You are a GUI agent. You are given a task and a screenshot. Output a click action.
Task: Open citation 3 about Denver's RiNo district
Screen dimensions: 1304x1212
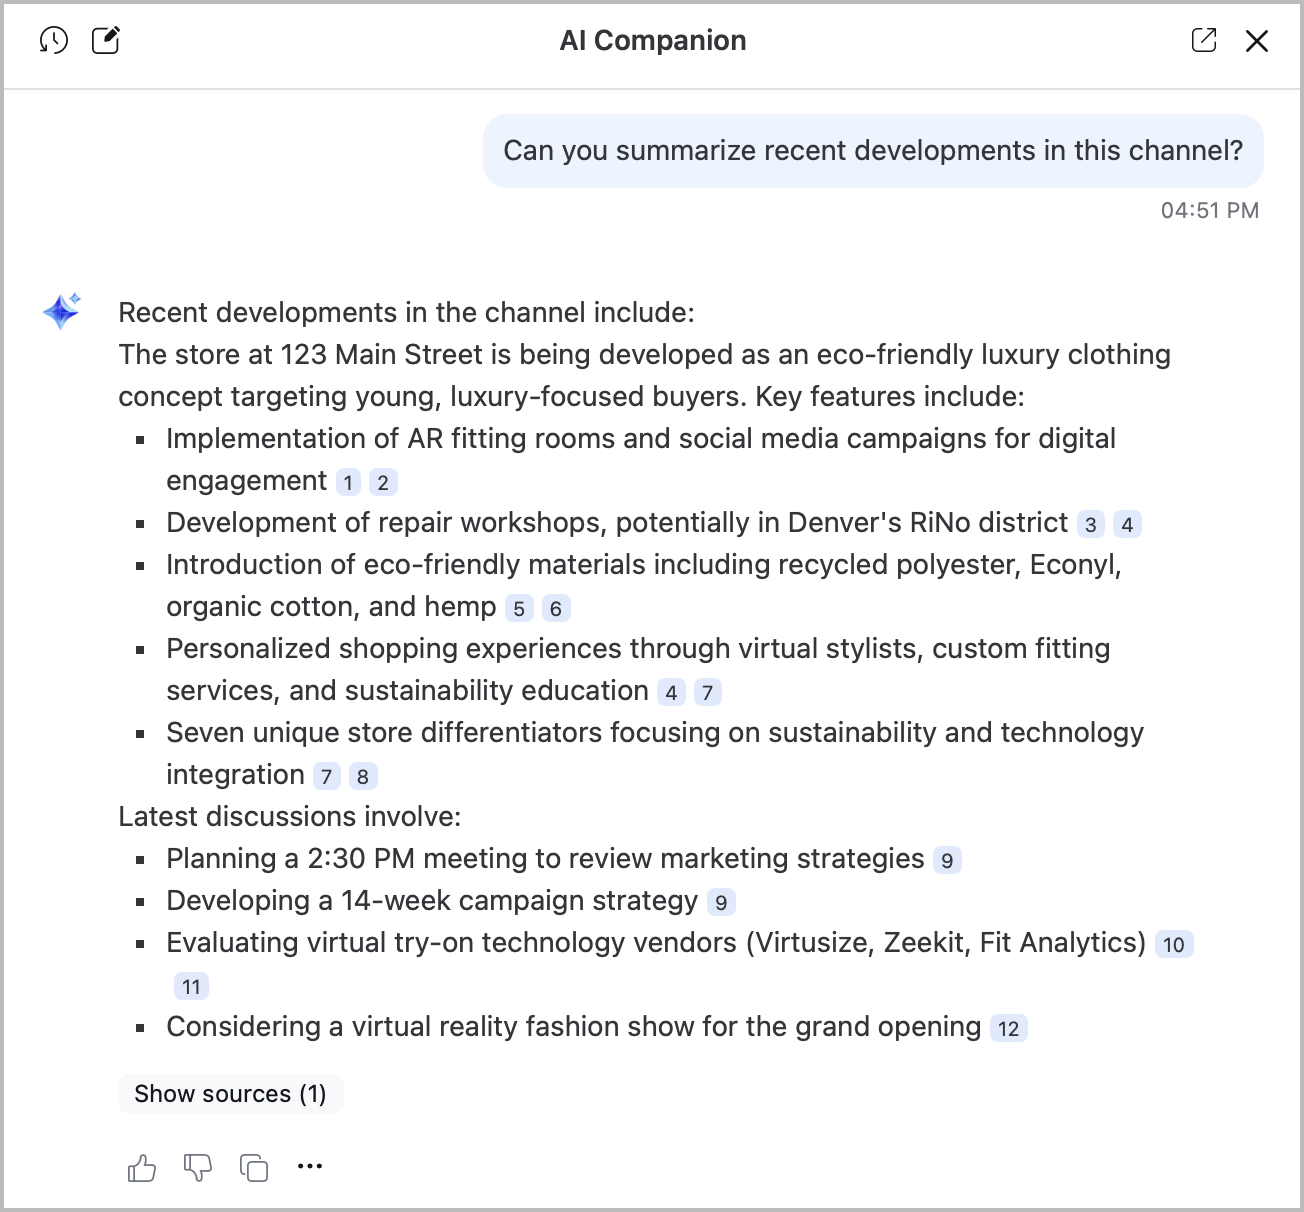1091,523
